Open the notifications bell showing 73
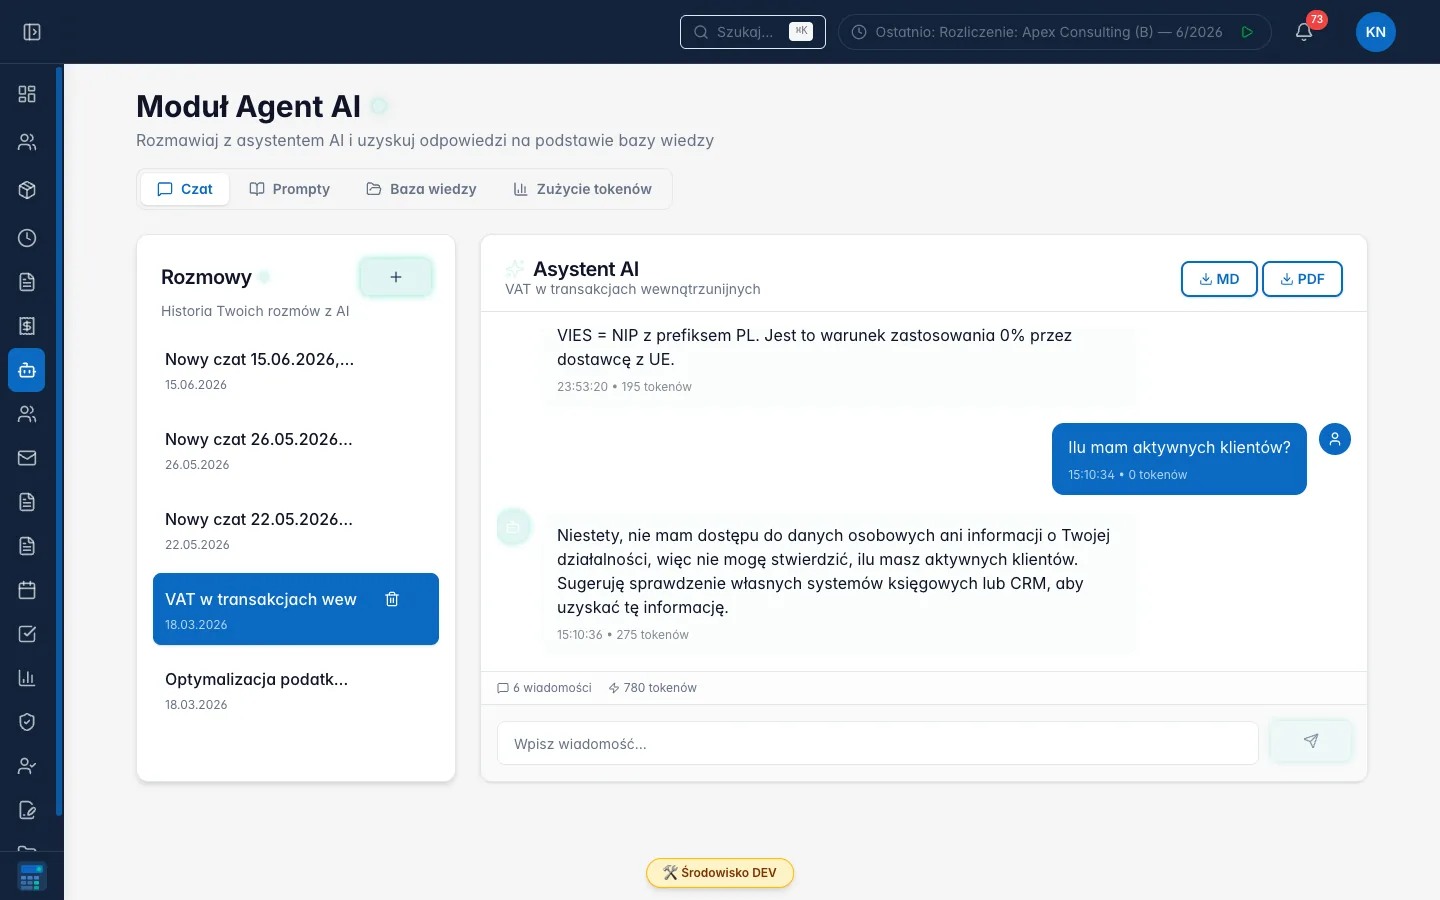1440x900 pixels. [x=1304, y=32]
